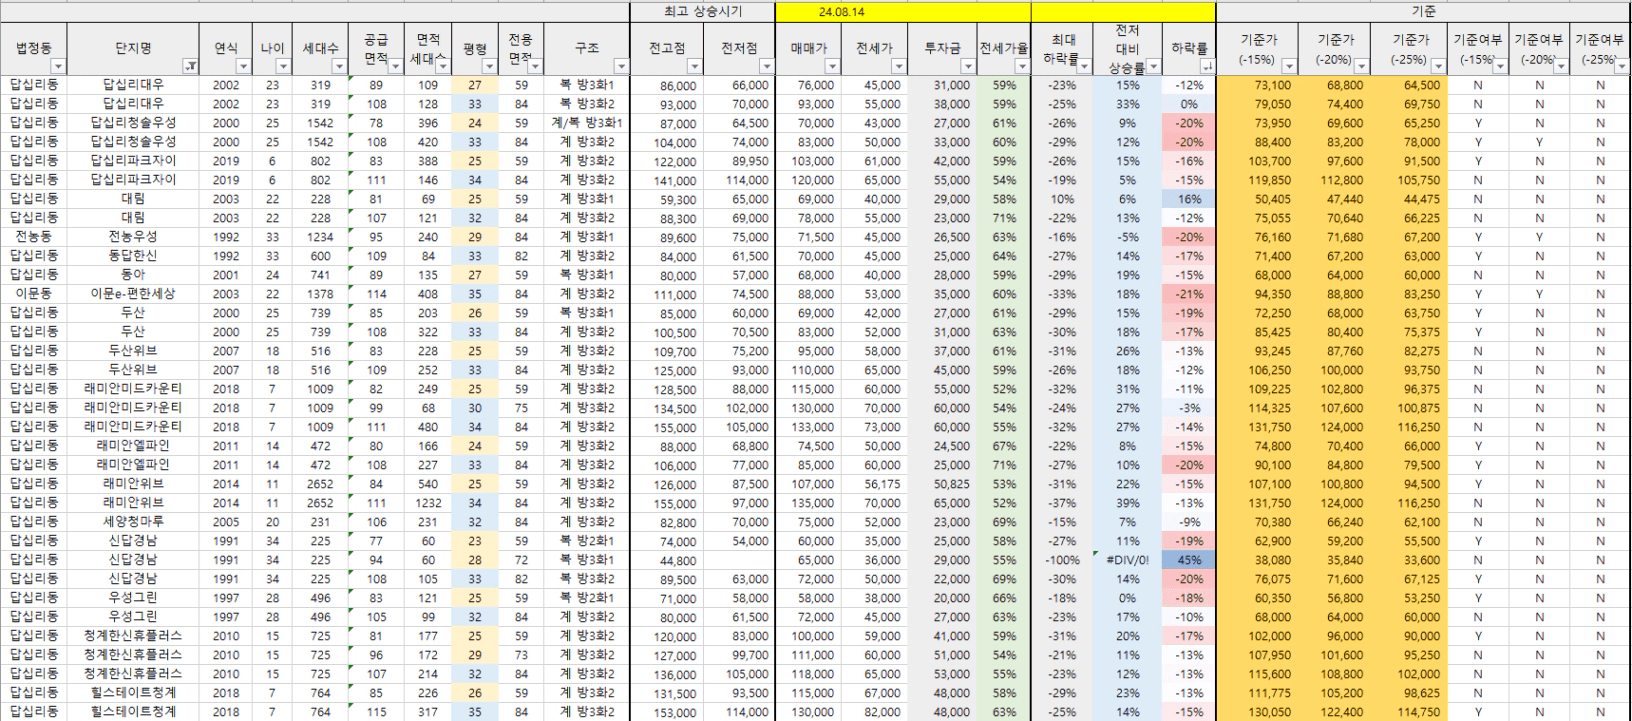This screenshot has width=1632, height=721.
Task: Select the blue 45% 하락률 cell
Action: pyautogui.click(x=1189, y=560)
